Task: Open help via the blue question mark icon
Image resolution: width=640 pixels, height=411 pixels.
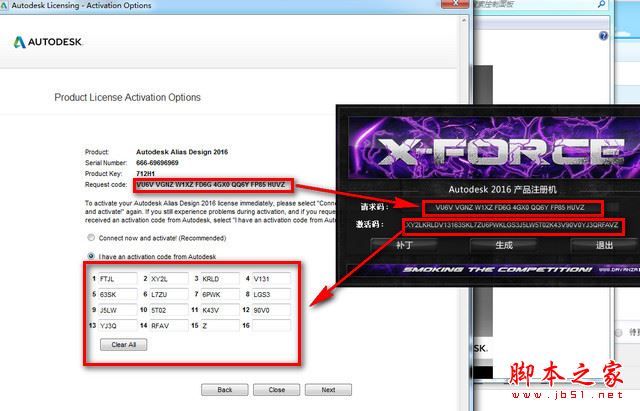Action: pos(603,36)
